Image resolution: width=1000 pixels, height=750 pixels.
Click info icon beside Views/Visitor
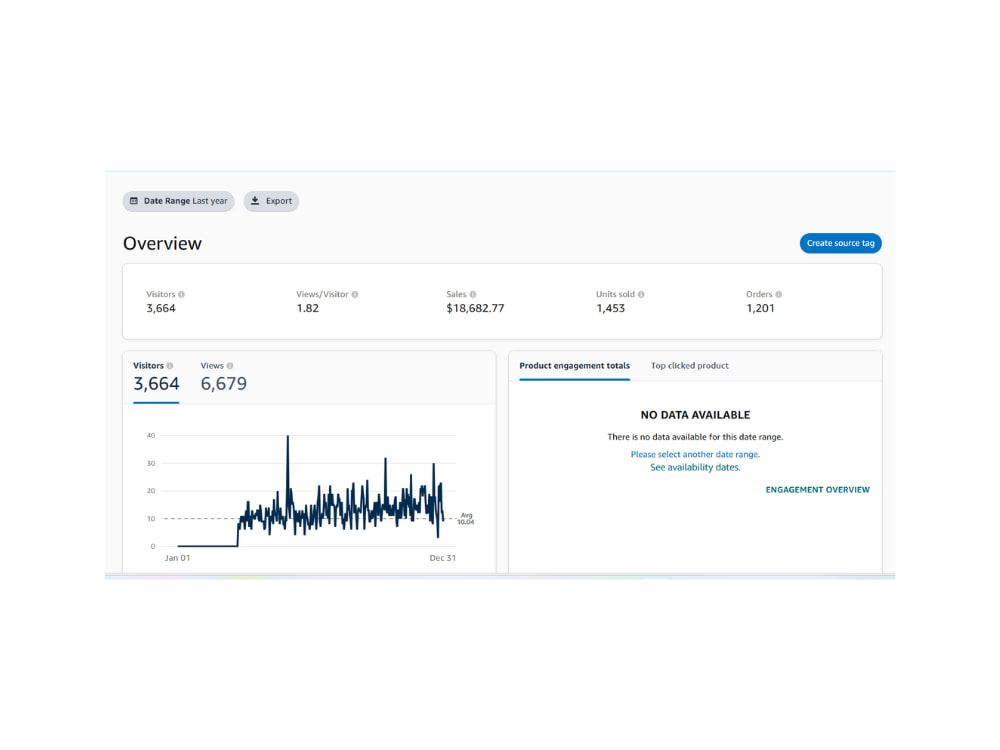(355, 295)
